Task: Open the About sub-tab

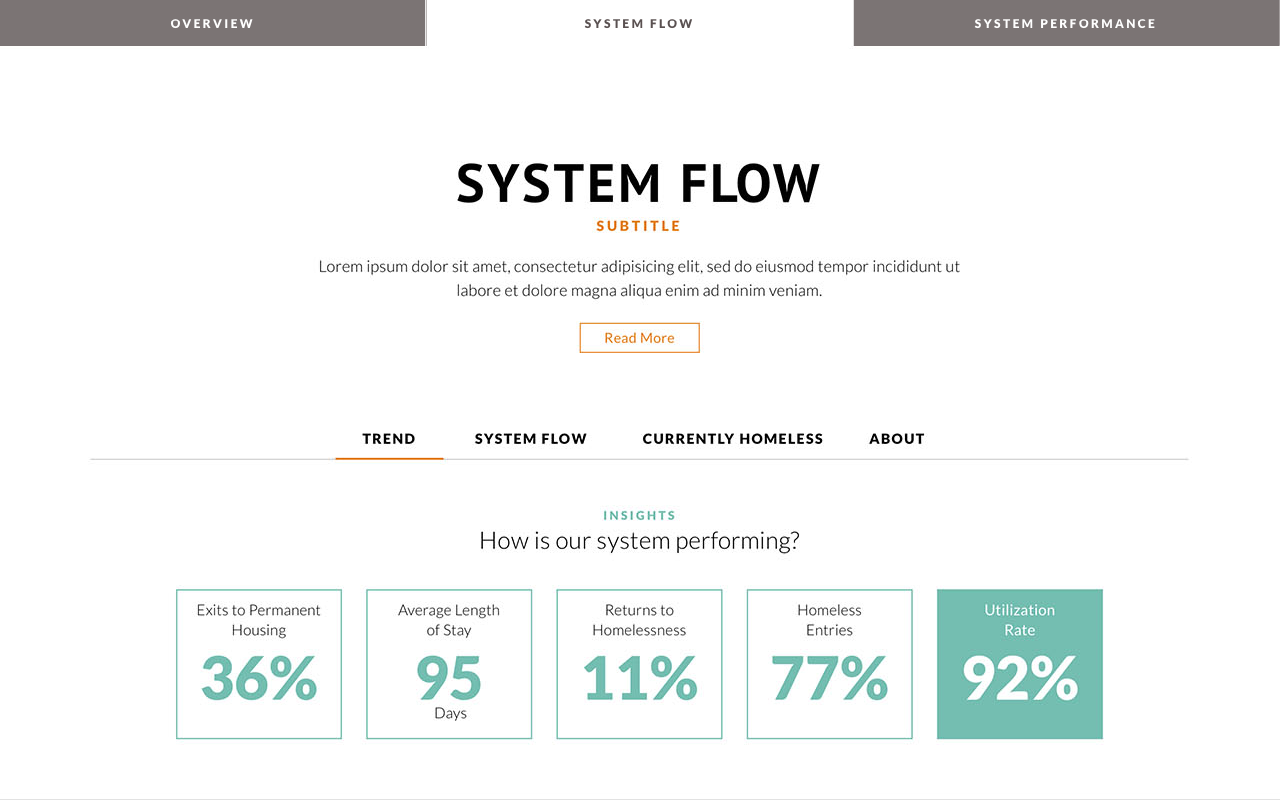Action: [x=896, y=439]
